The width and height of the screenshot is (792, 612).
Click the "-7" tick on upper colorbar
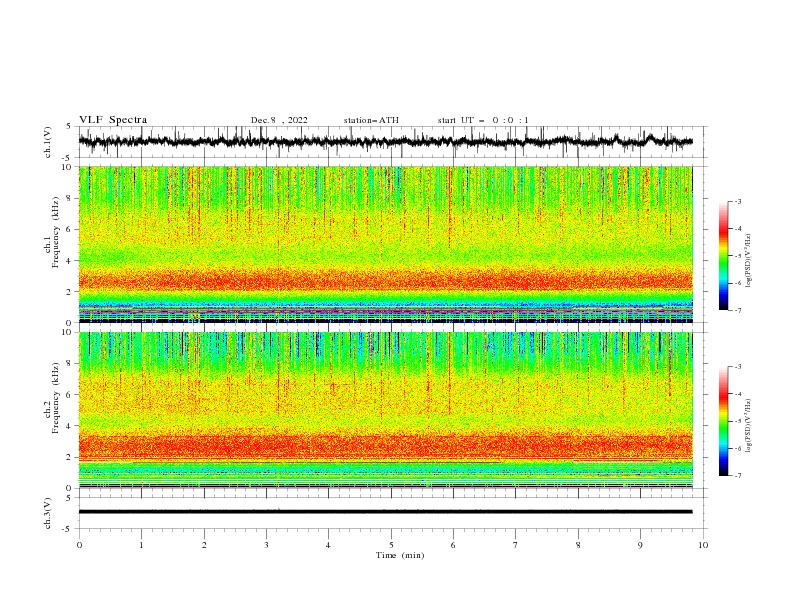click(737, 310)
